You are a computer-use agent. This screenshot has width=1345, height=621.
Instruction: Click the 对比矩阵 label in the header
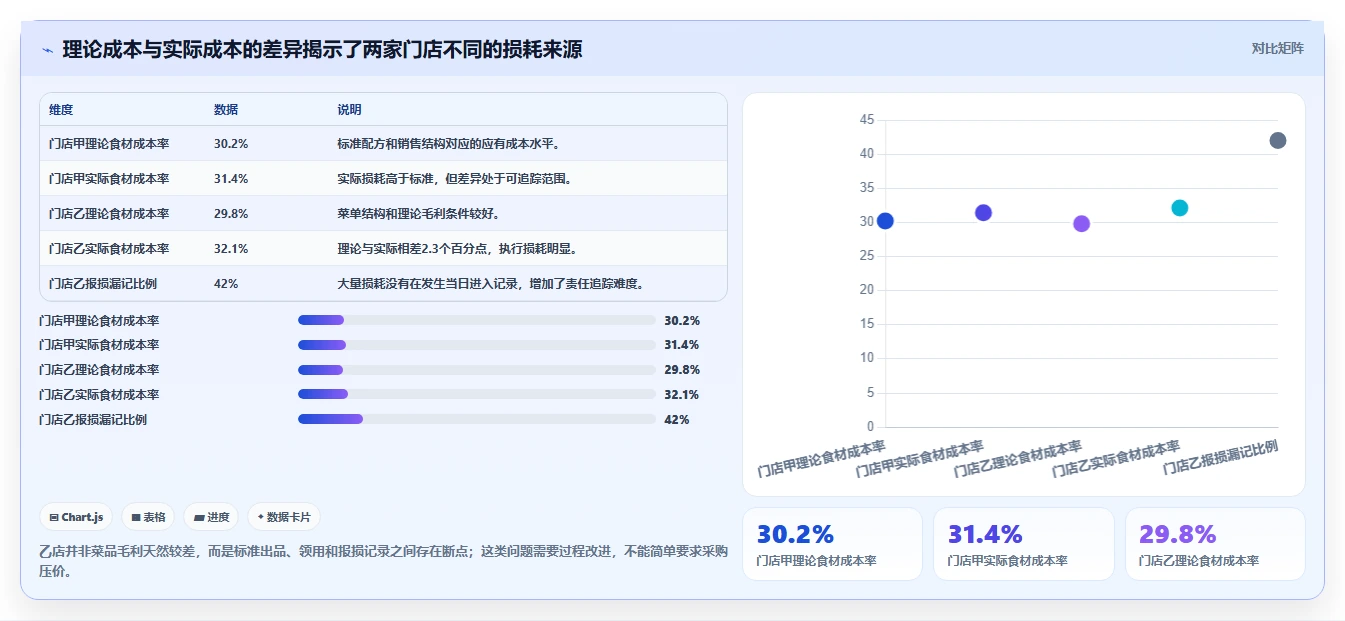pyautogui.click(x=1277, y=48)
